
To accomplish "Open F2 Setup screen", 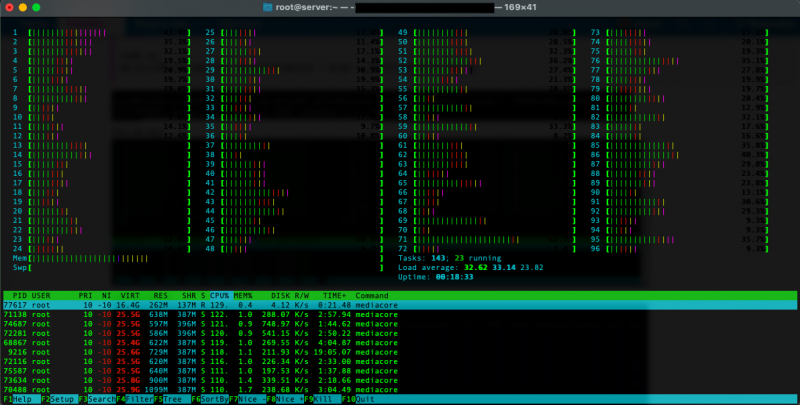I will [59, 399].
